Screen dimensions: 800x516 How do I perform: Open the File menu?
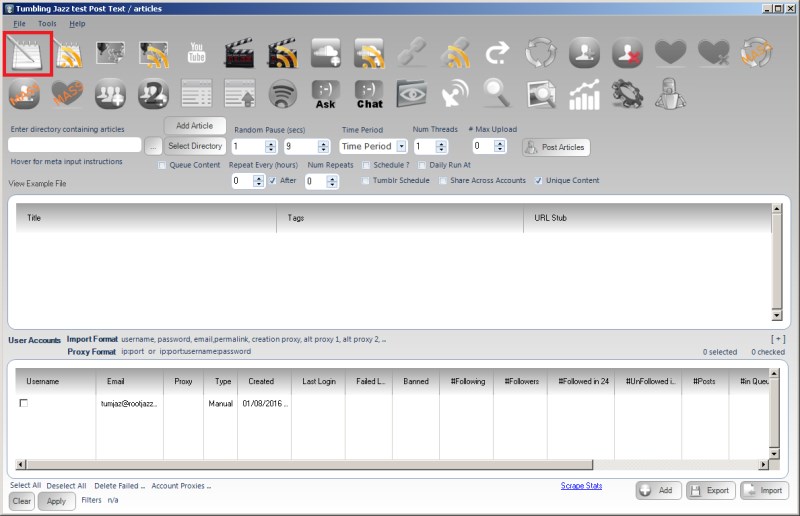19,23
